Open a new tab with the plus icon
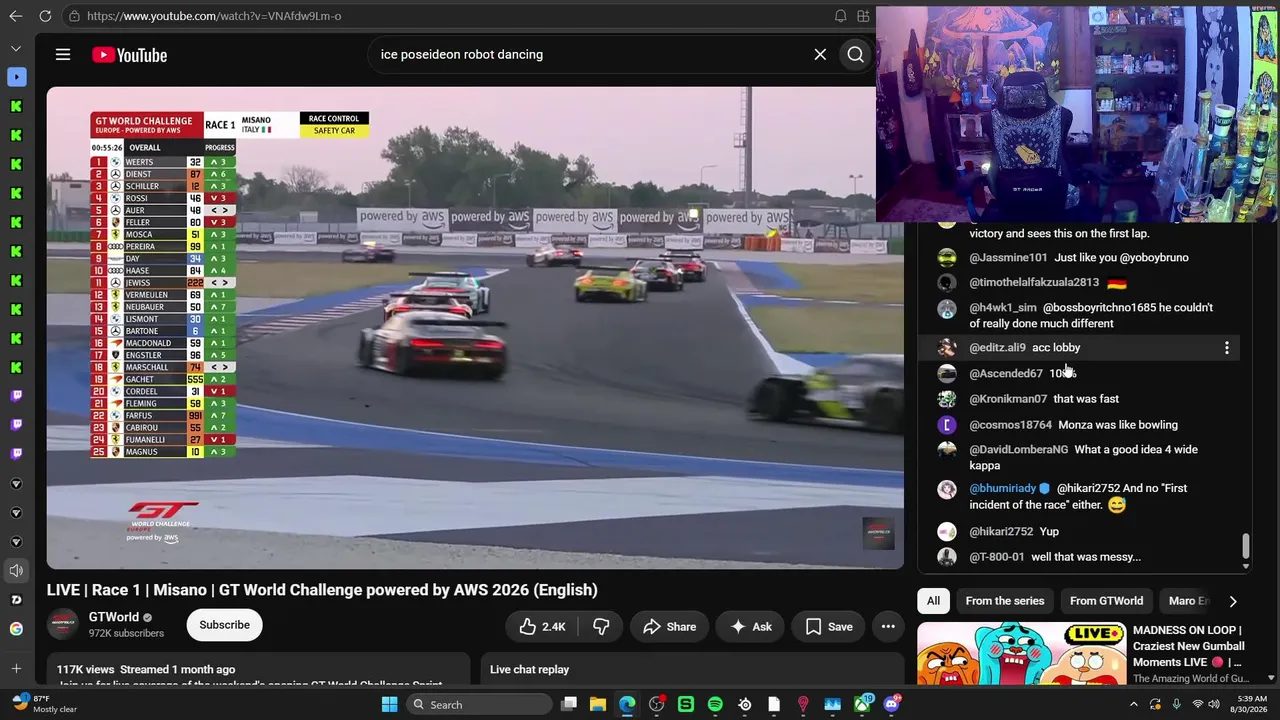The width and height of the screenshot is (1280, 720). 16,668
